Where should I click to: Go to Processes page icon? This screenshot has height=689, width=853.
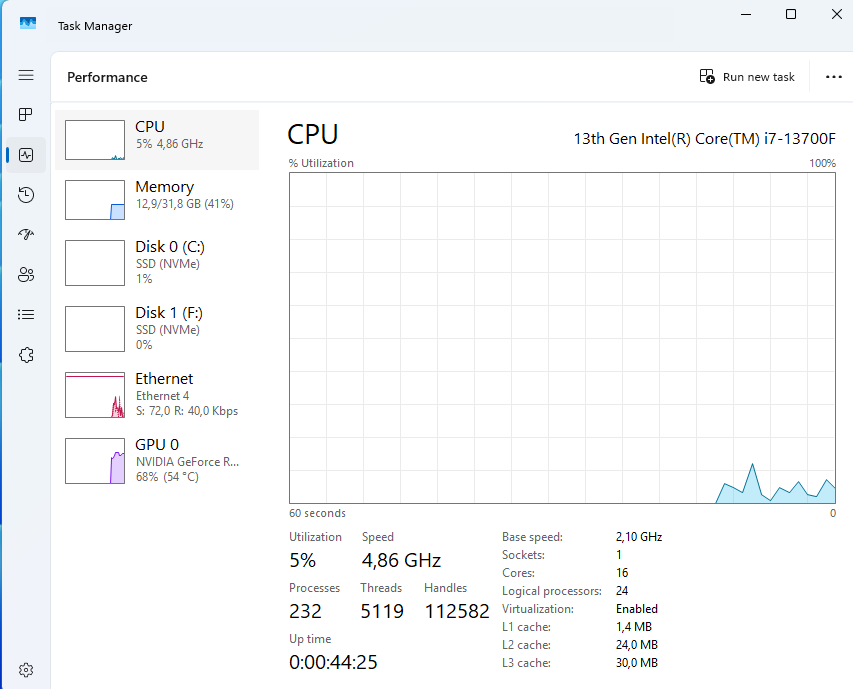(26, 114)
